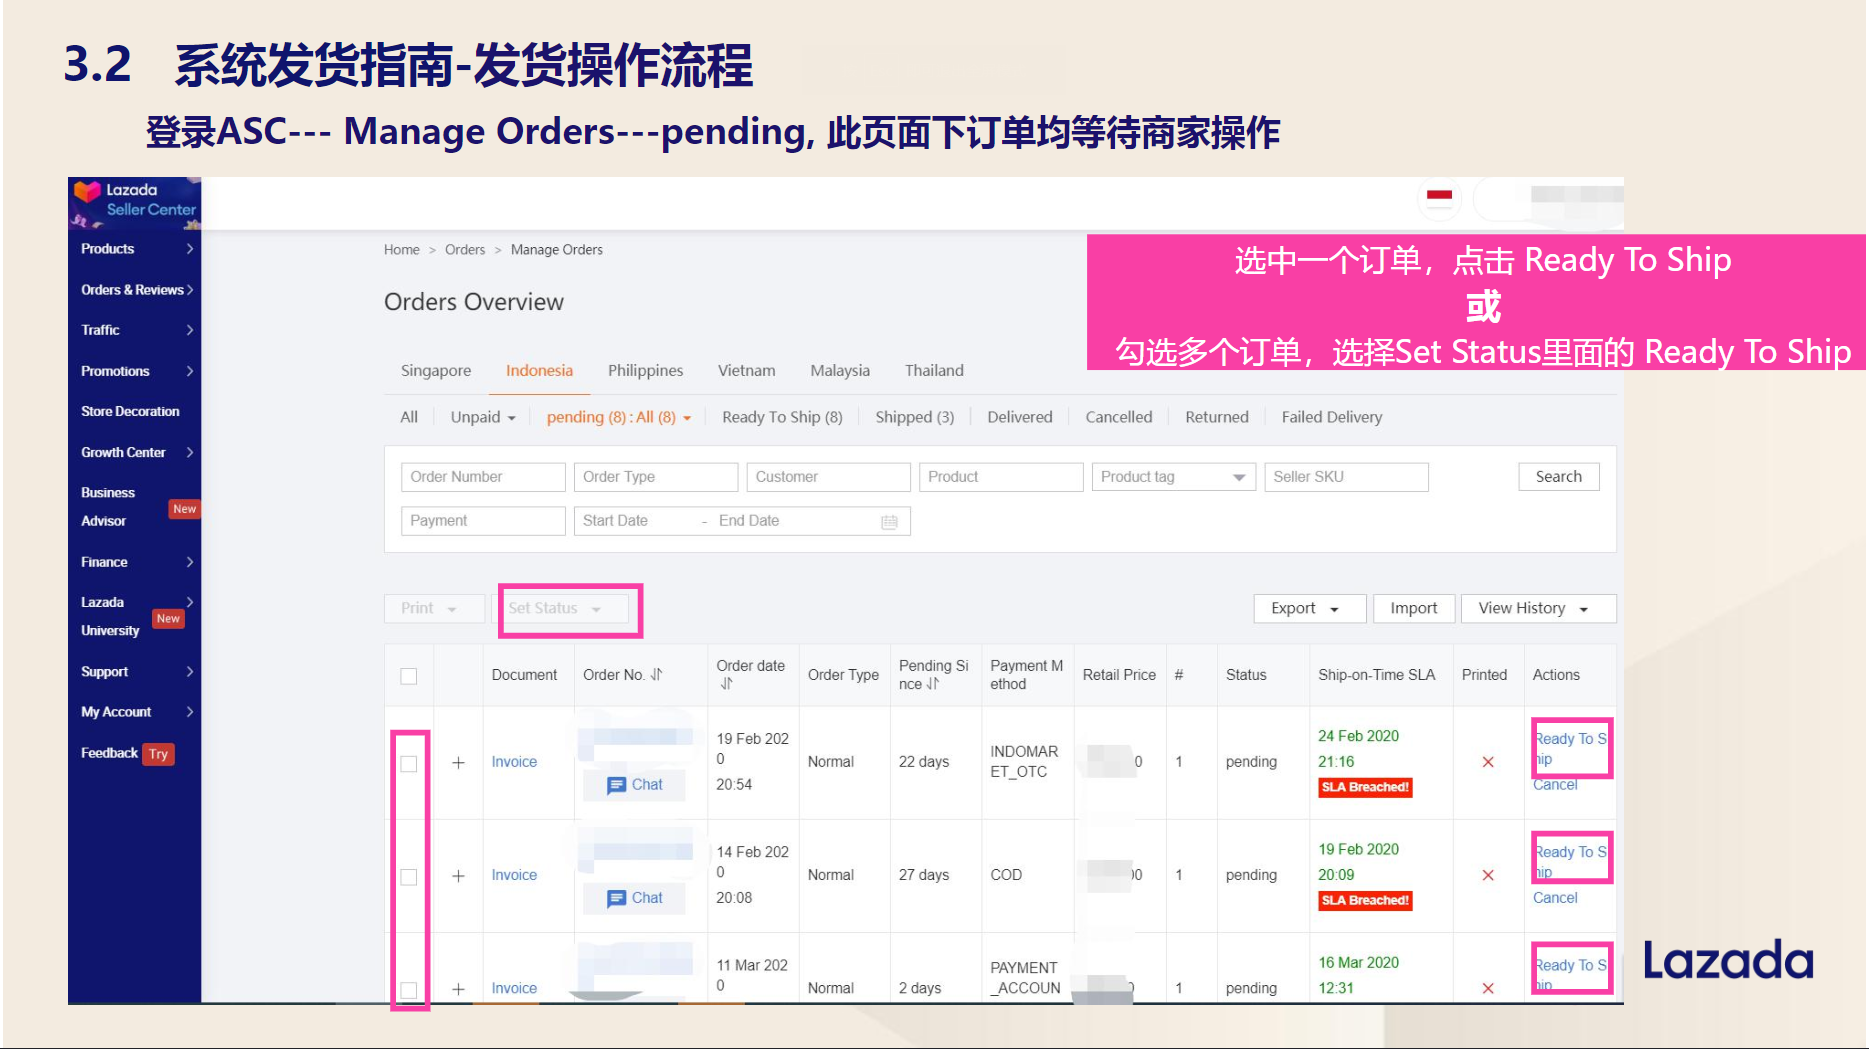Screen dimensions: 1869x1049
Task: Open the Product tag dropdown
Action: point(1173,477)
